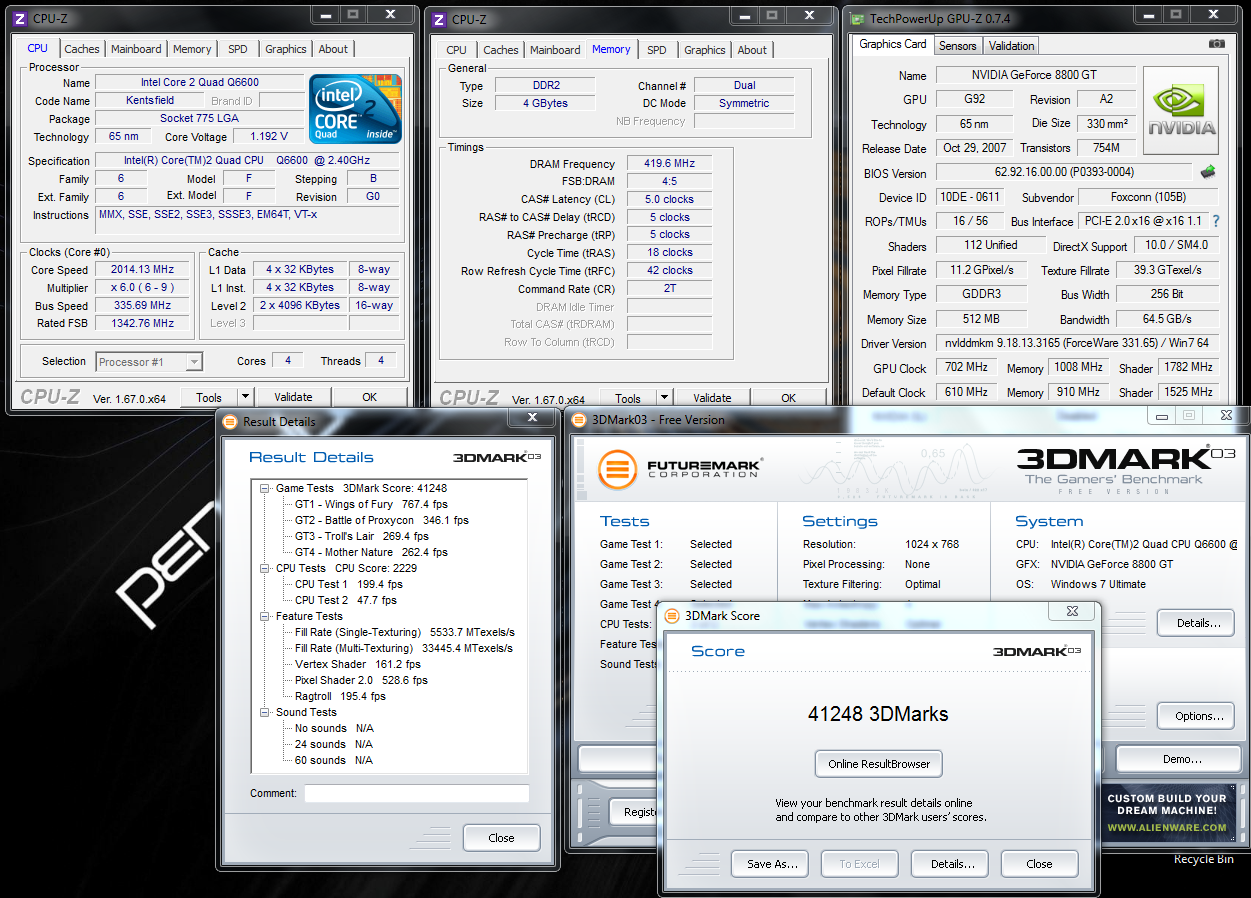The height and width of the screenshot is (898, 1251).
Task: Open Recycle Bin on the desktop
Action: pos(1204,859)
